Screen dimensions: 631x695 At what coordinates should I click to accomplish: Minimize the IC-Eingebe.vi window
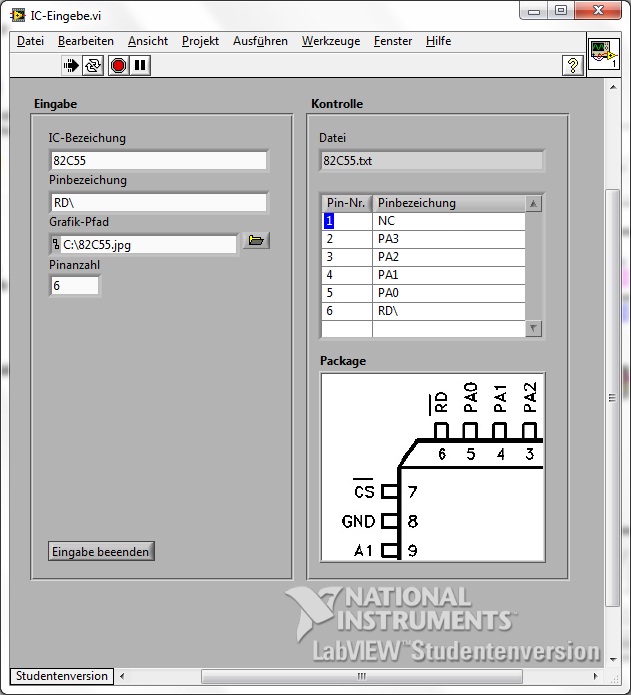coord(534,11)
